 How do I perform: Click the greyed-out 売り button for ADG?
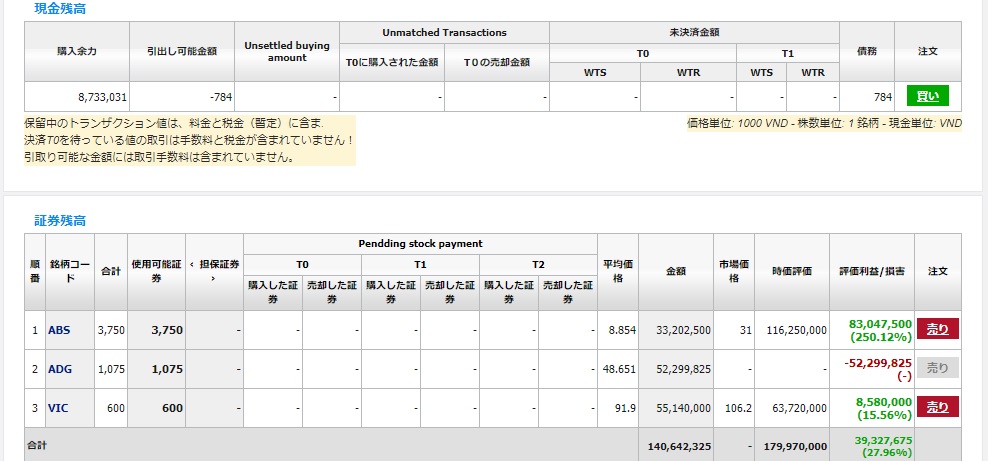pos(937,368)
